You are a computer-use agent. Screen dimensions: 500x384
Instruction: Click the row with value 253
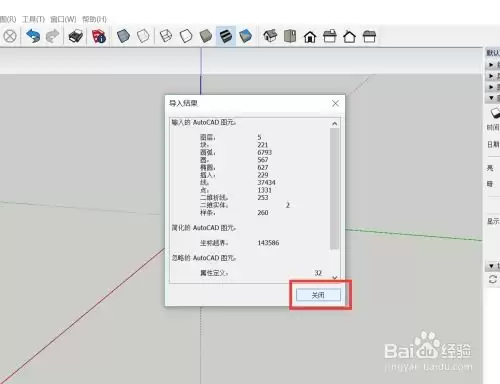click(234, 198)
